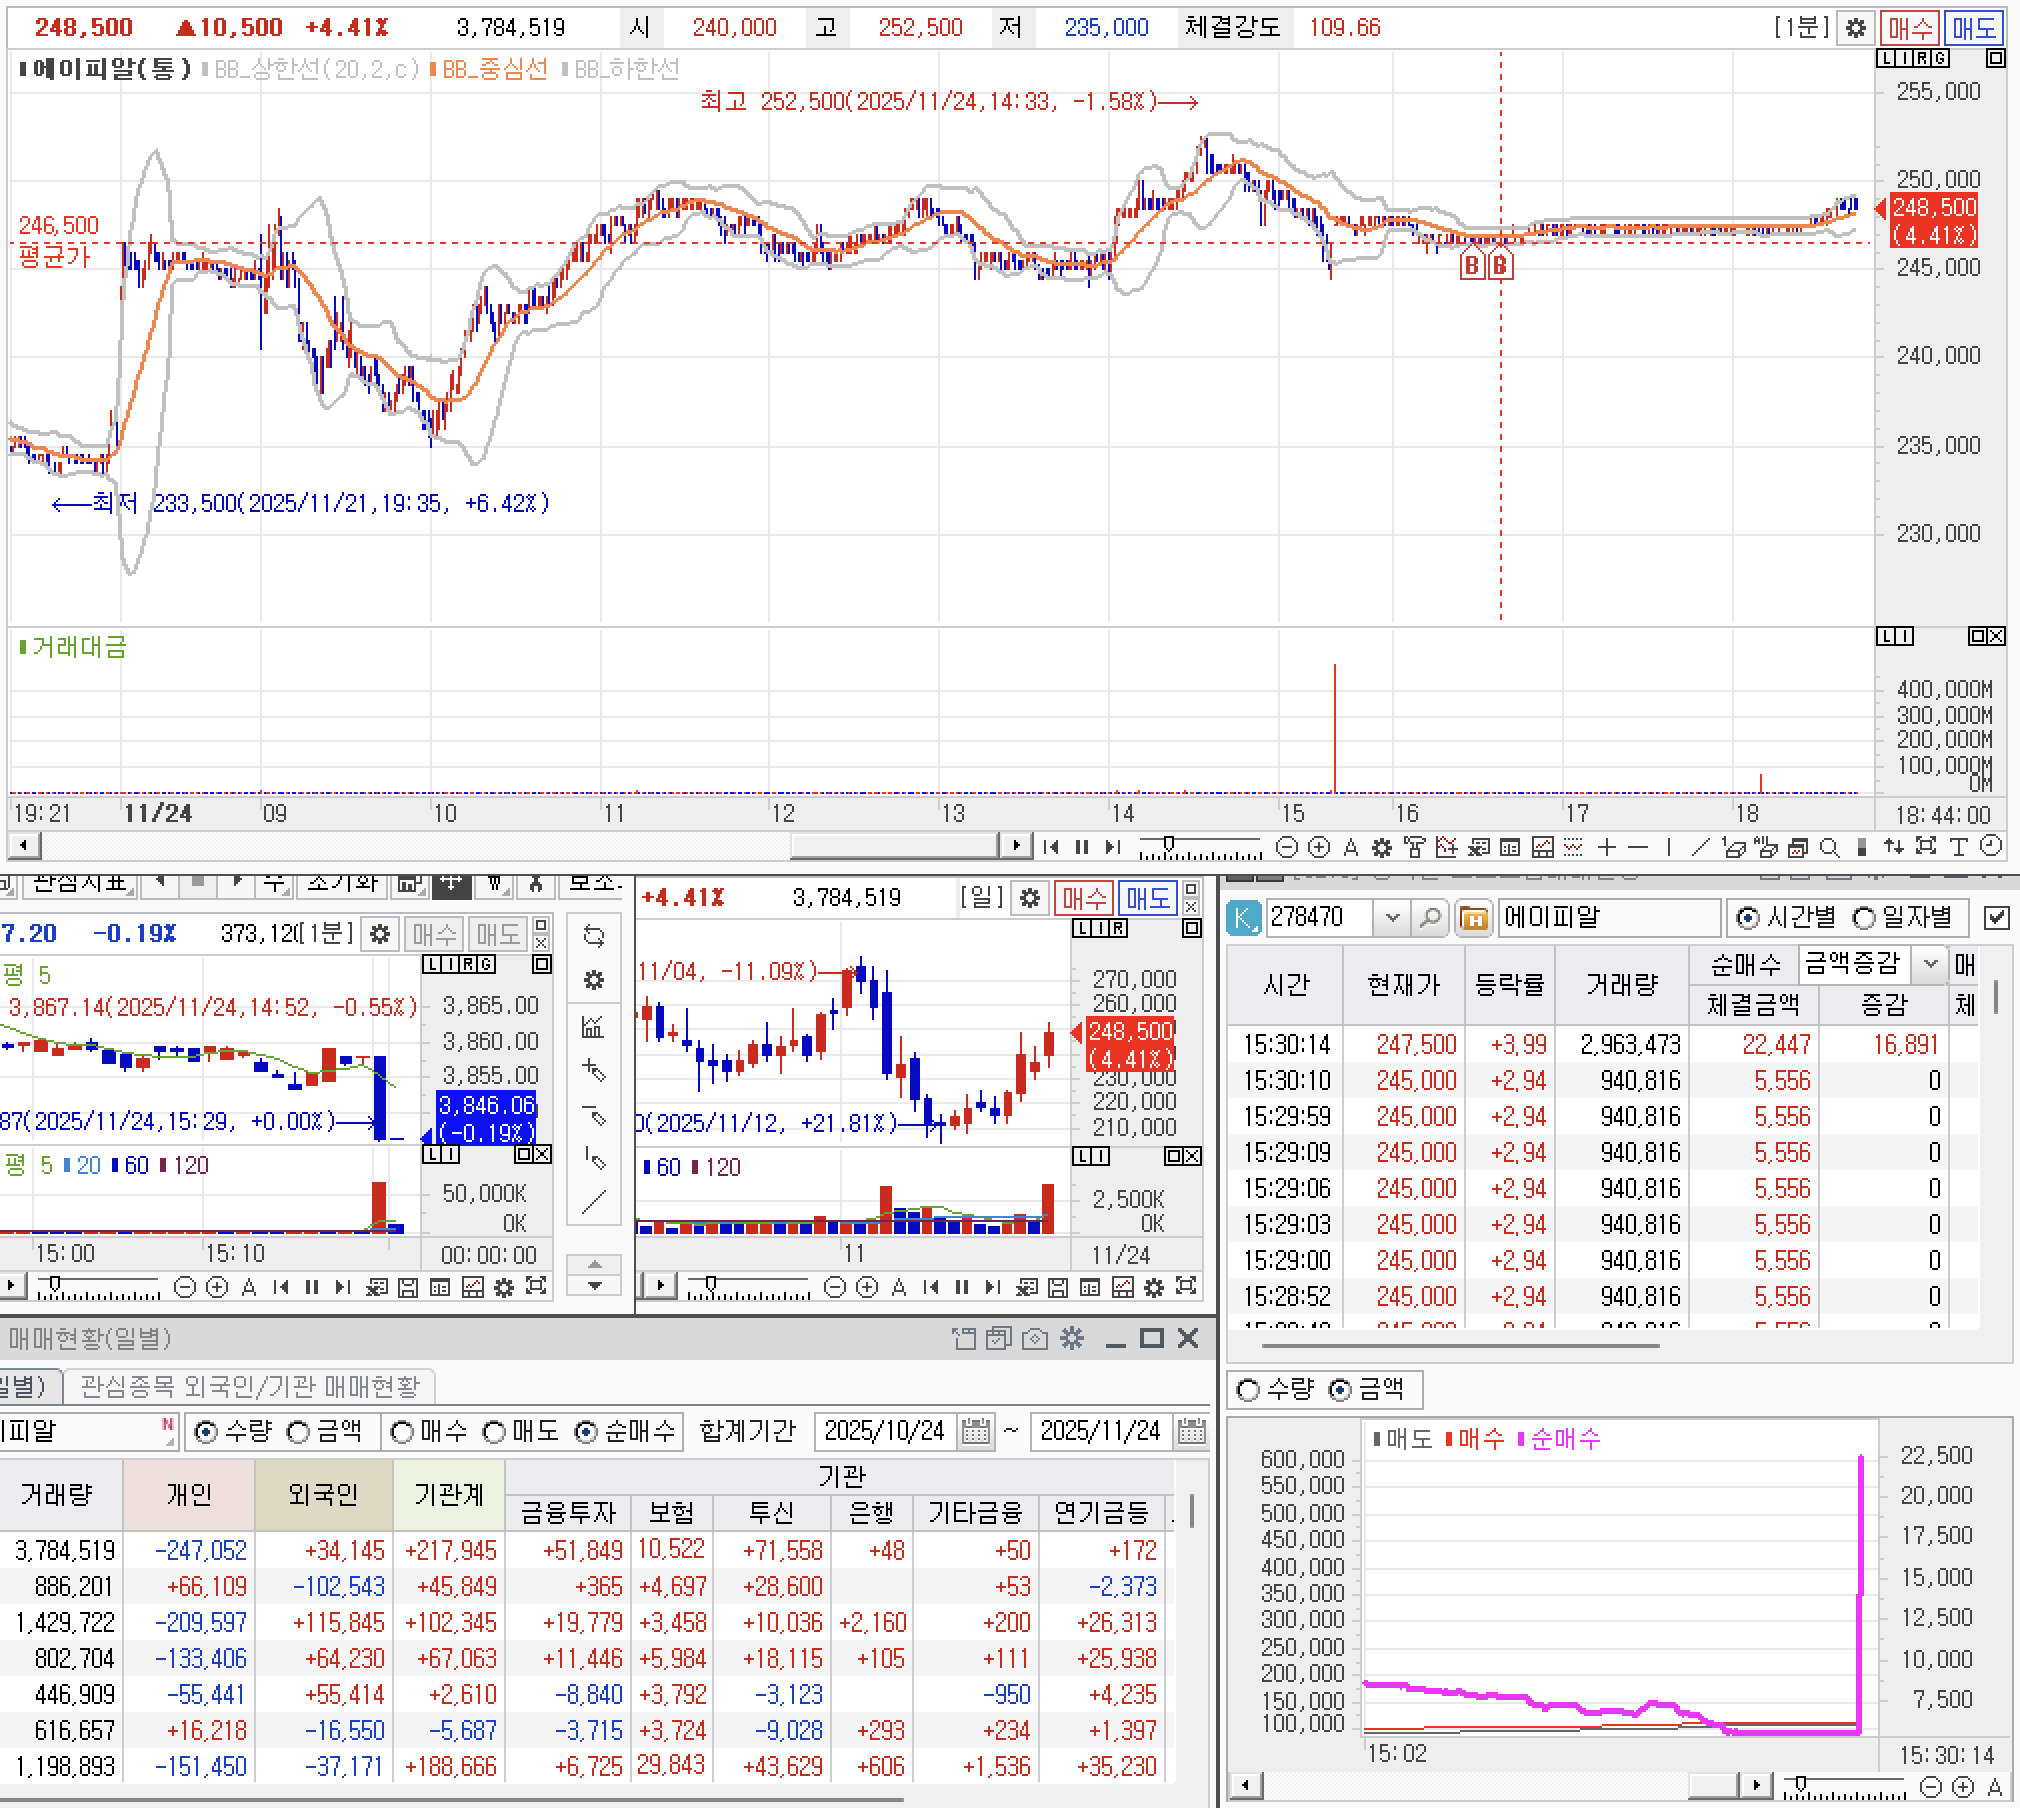This screenshot has width=2020, height=1808.
Task: Expand the 278470 stock code dropdown
Action: click(1391, 917)
